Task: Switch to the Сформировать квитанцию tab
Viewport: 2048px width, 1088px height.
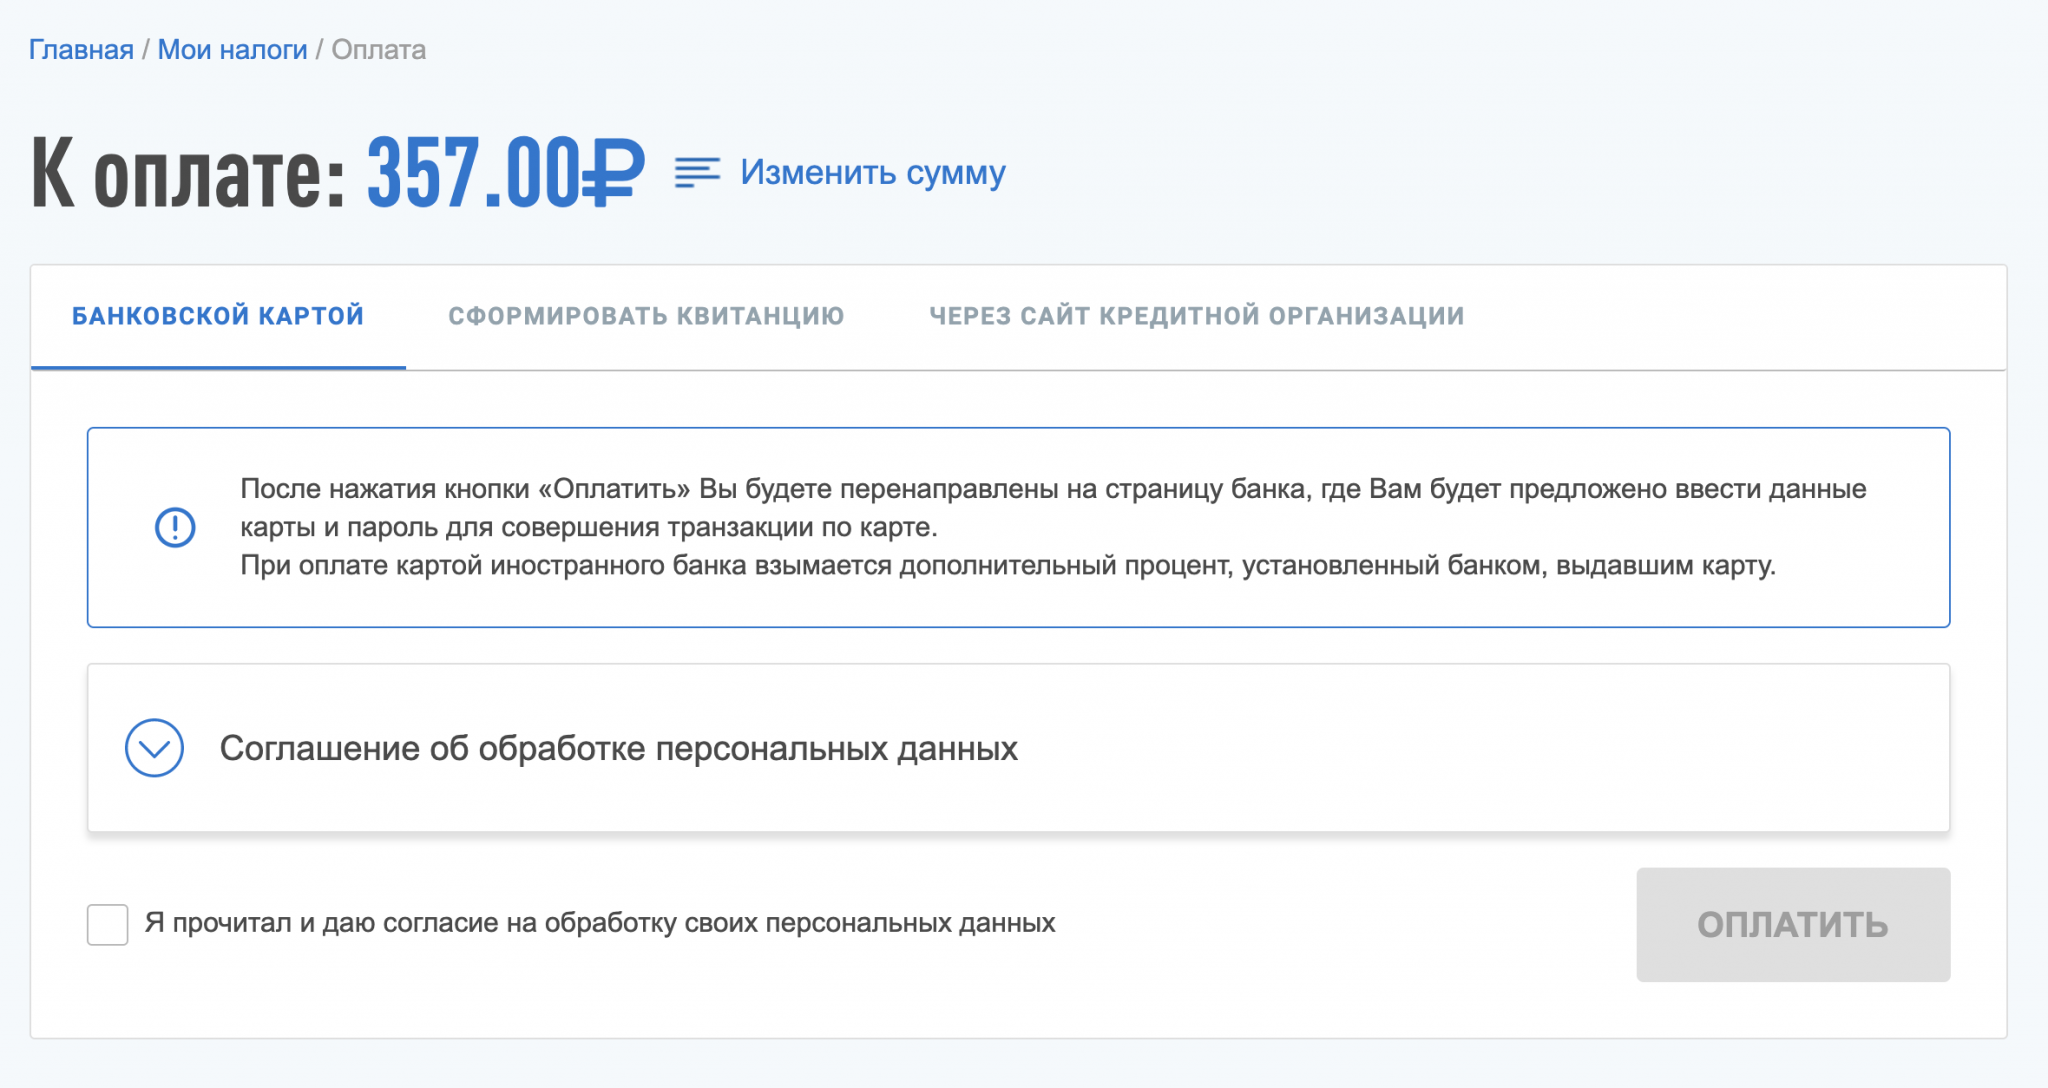Action: [x=646, y=316]
